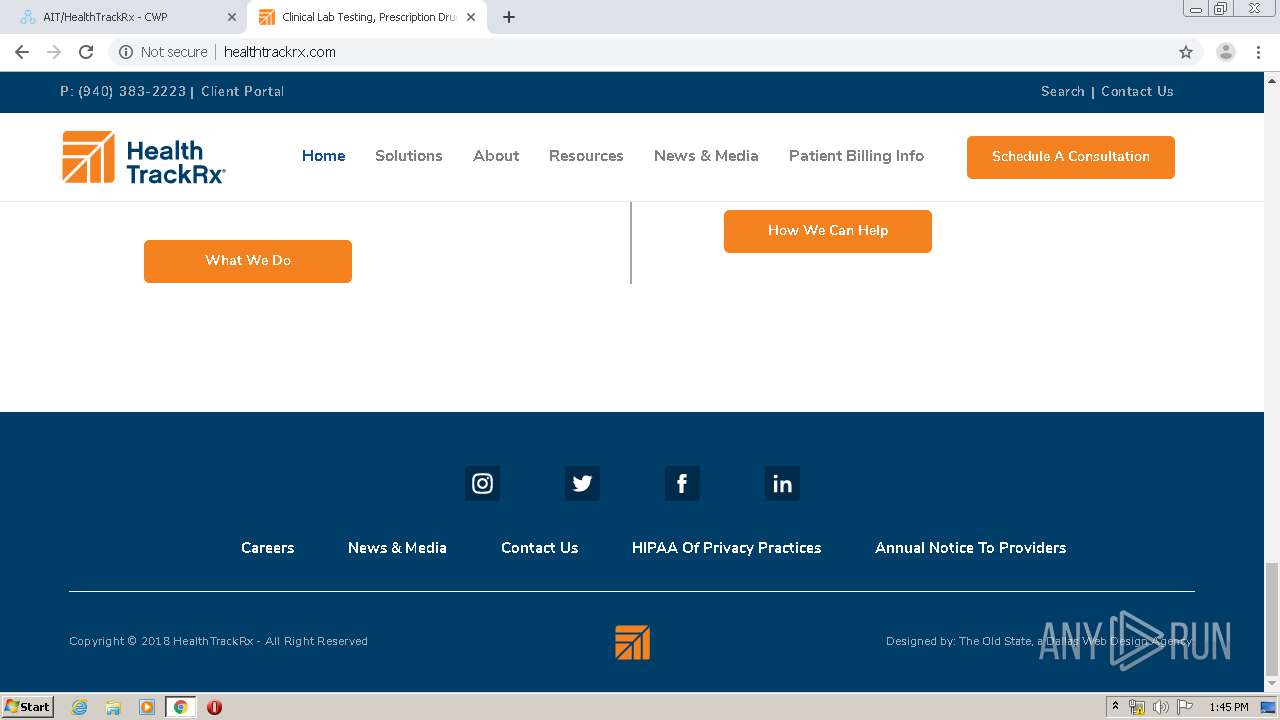This screenshot has height=720, width=1280.
Task: Open Chrome three-dot menu
Action: 1258,52
